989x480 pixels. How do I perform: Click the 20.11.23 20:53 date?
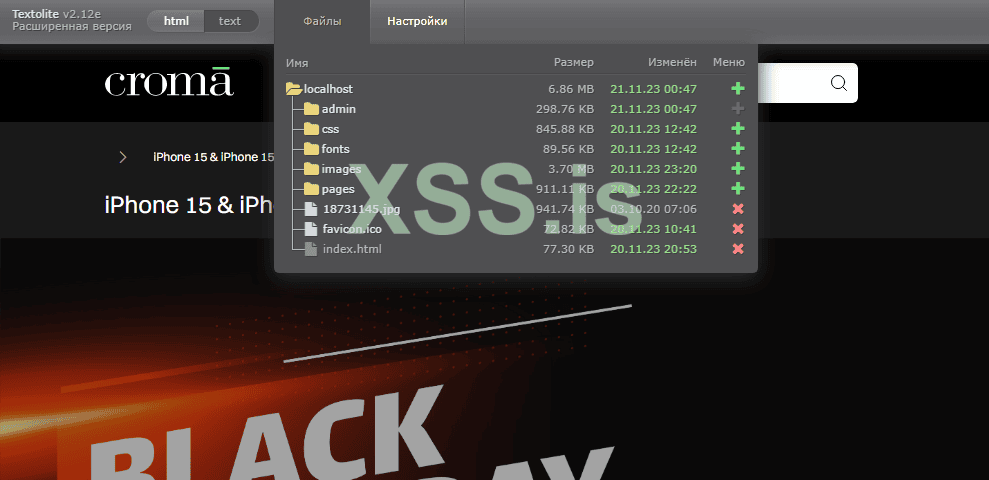[653, 249]
